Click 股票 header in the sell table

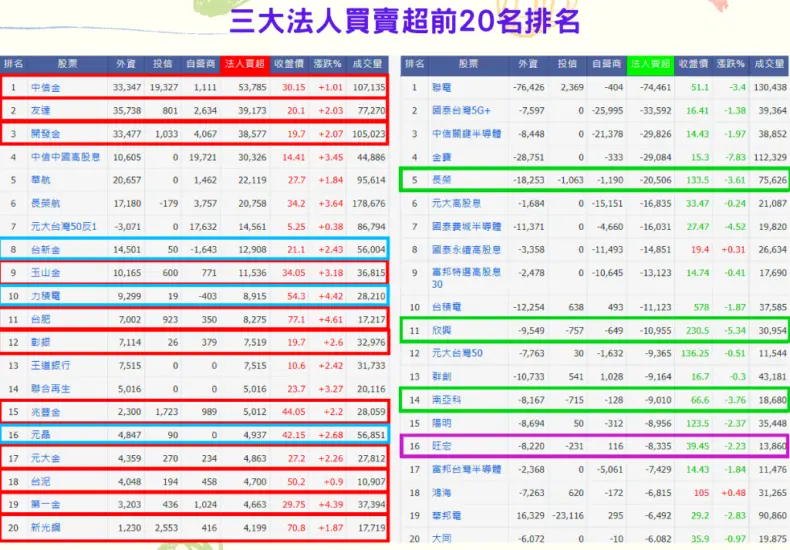(469, 64)
